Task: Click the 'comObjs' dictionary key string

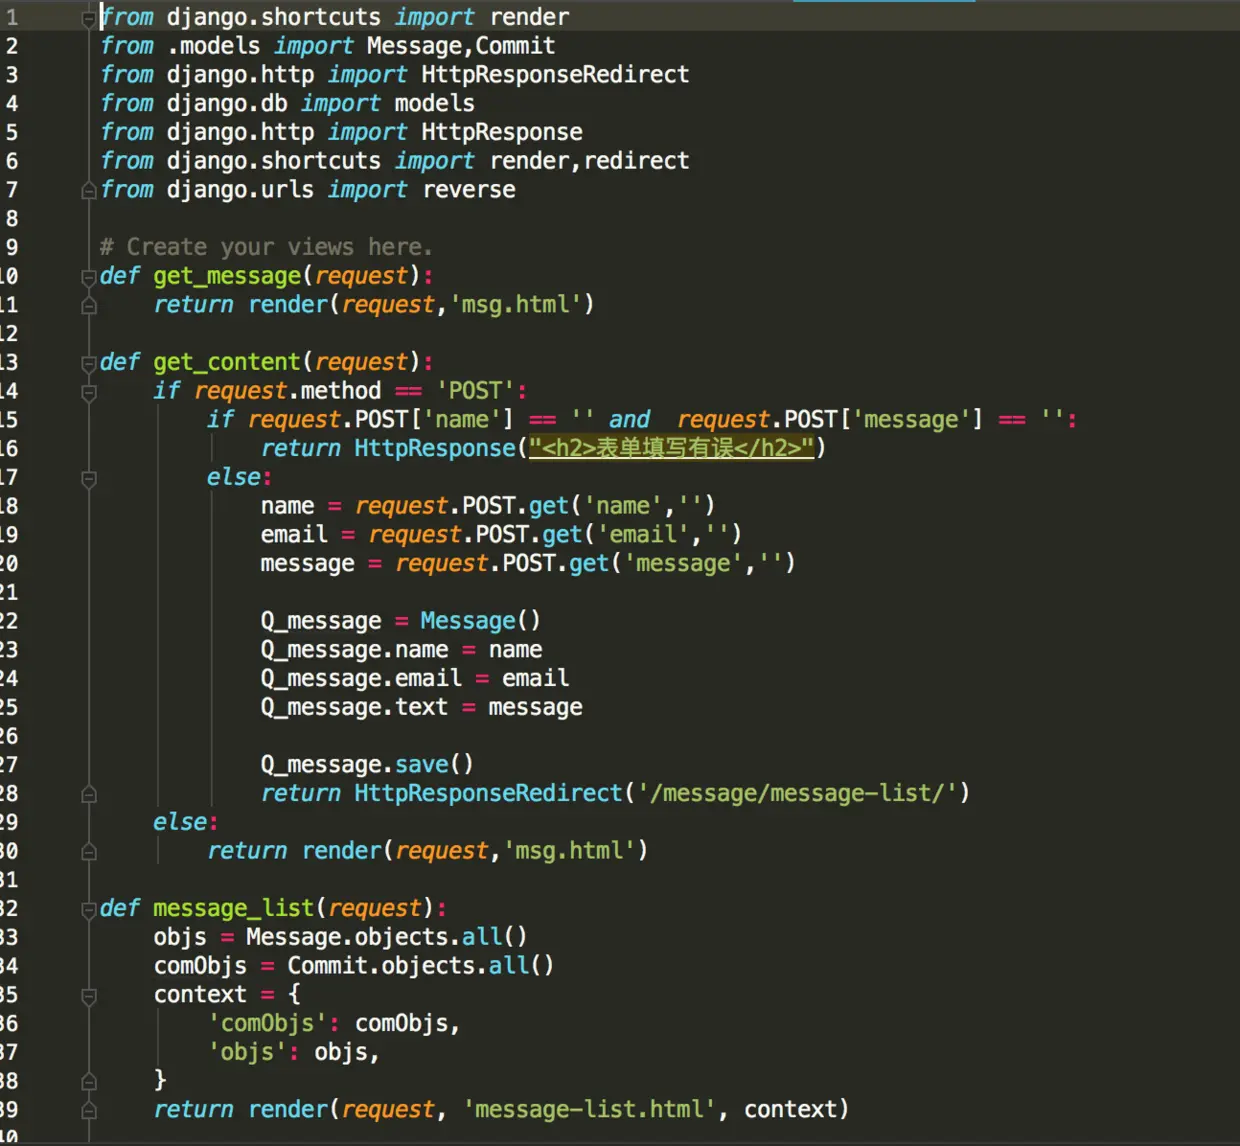Action: (267, 1024)
